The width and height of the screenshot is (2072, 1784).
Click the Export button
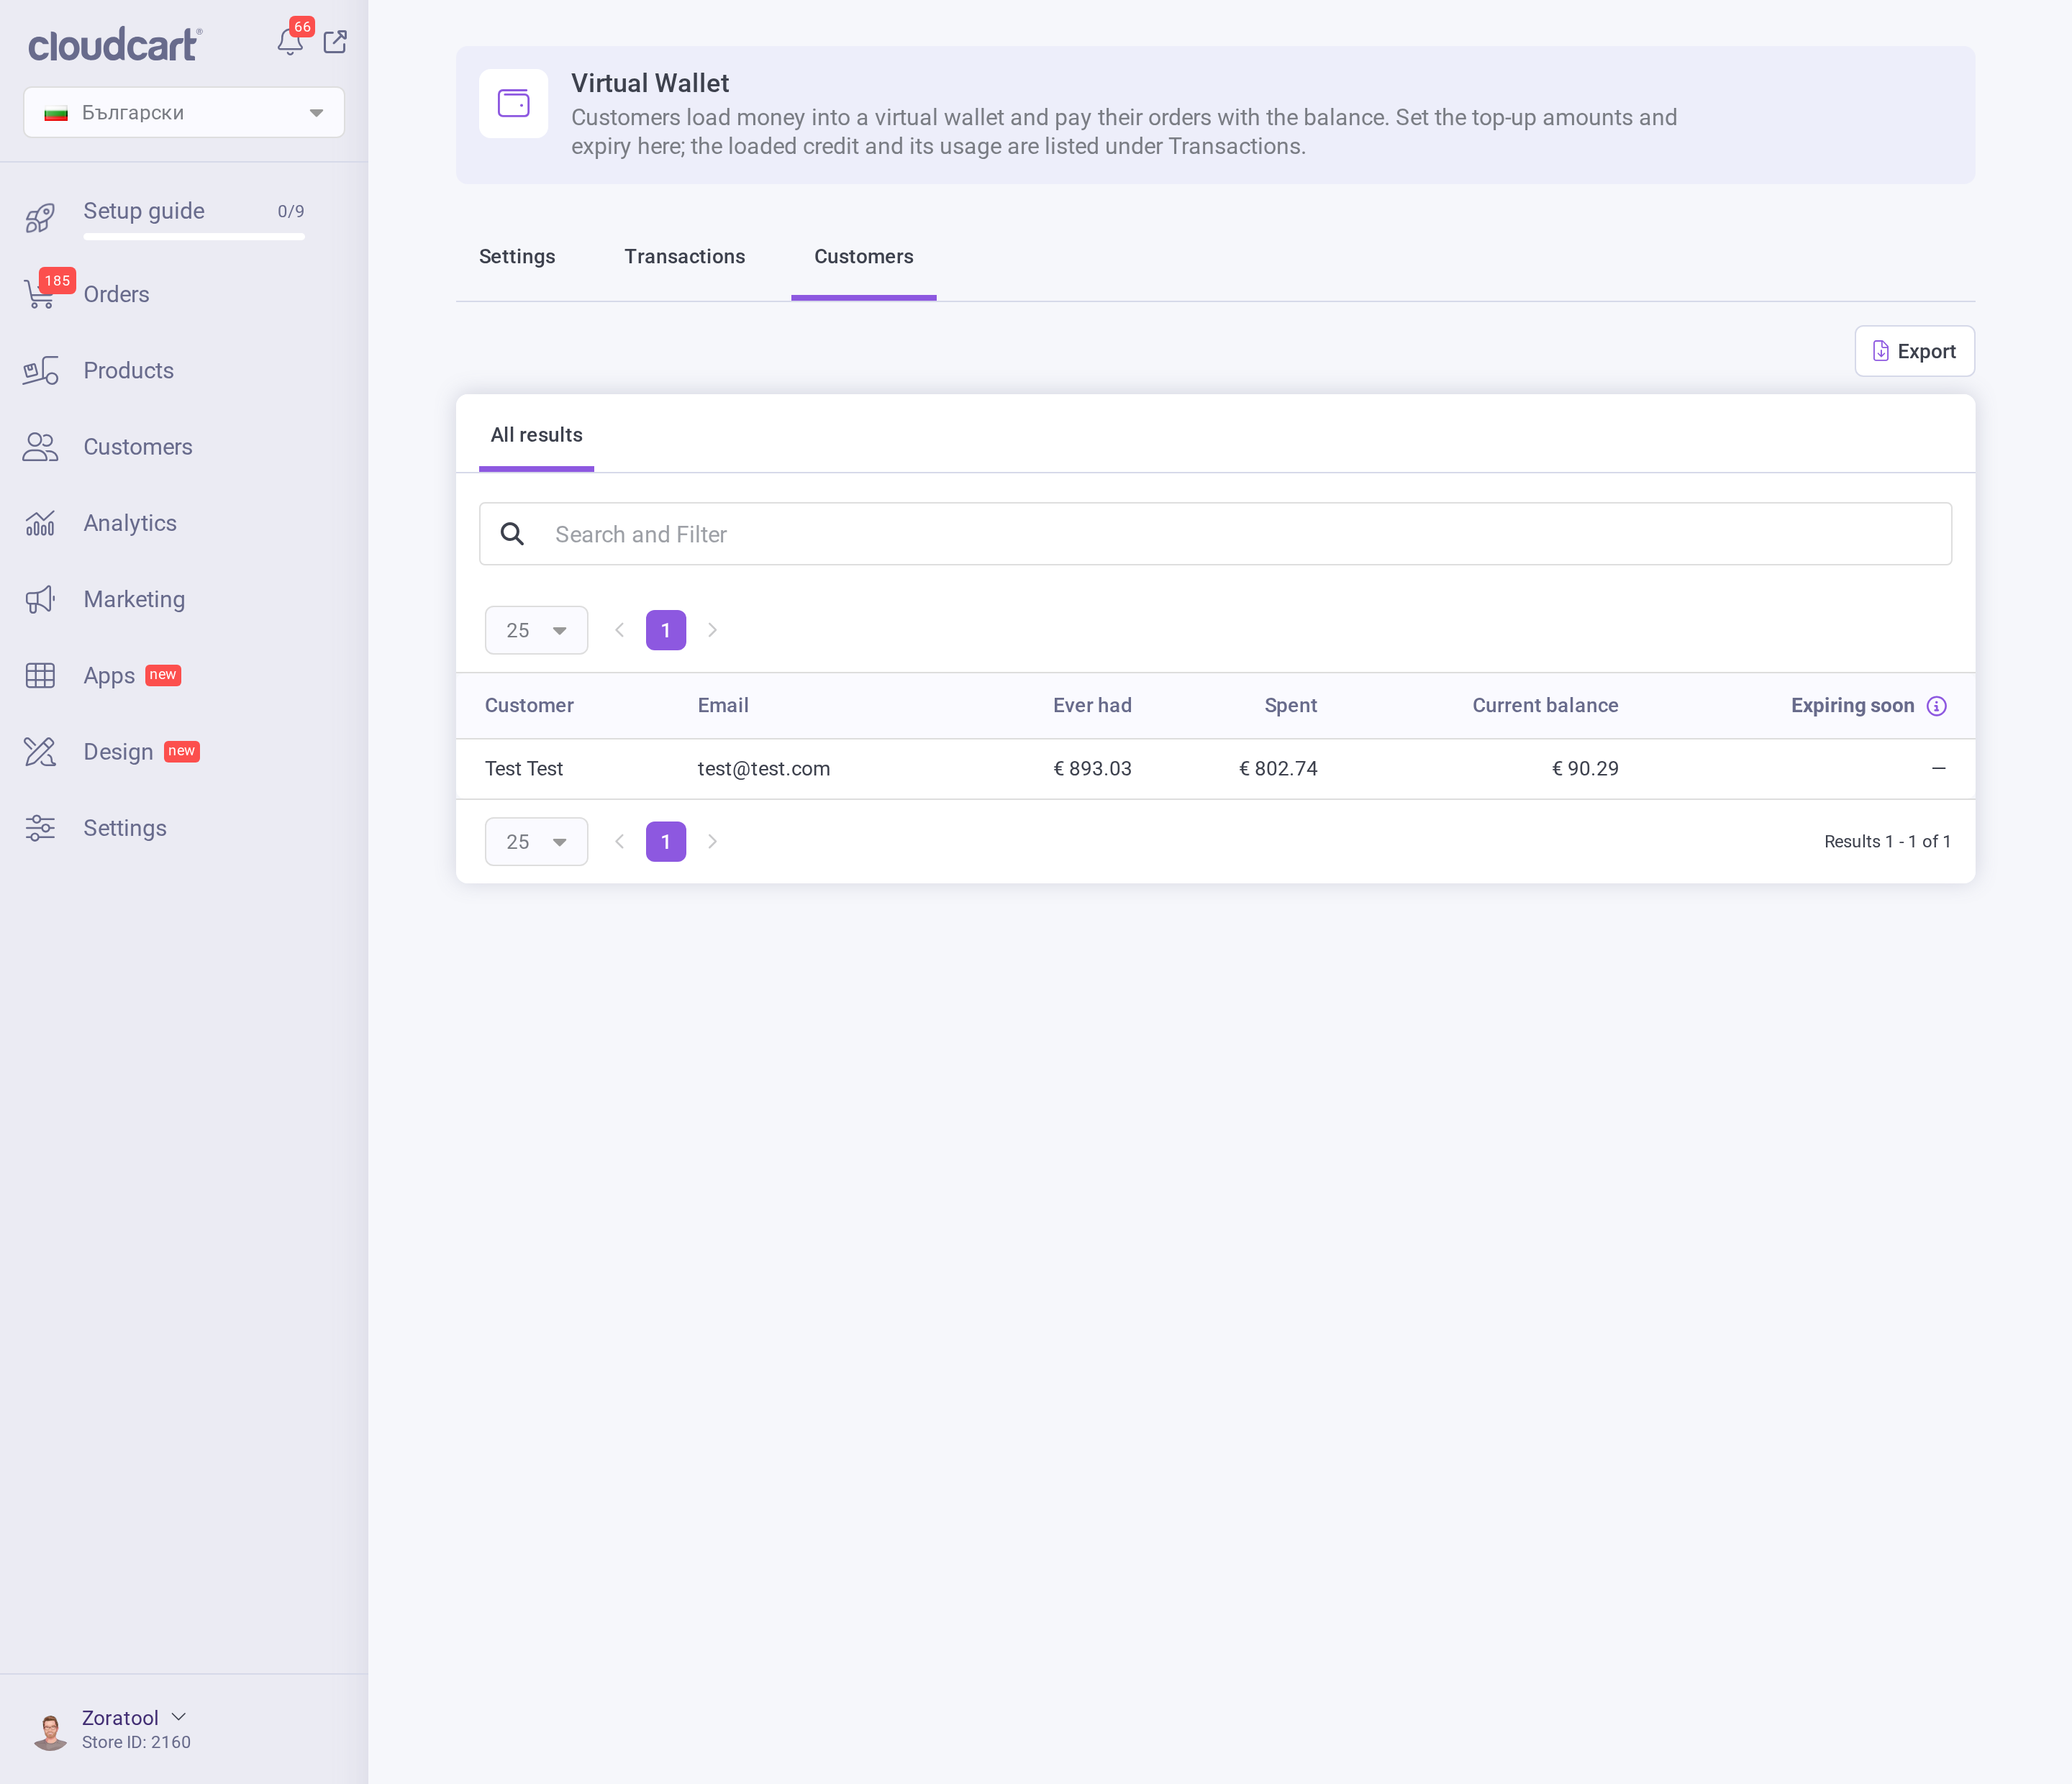coord(1914,351)
